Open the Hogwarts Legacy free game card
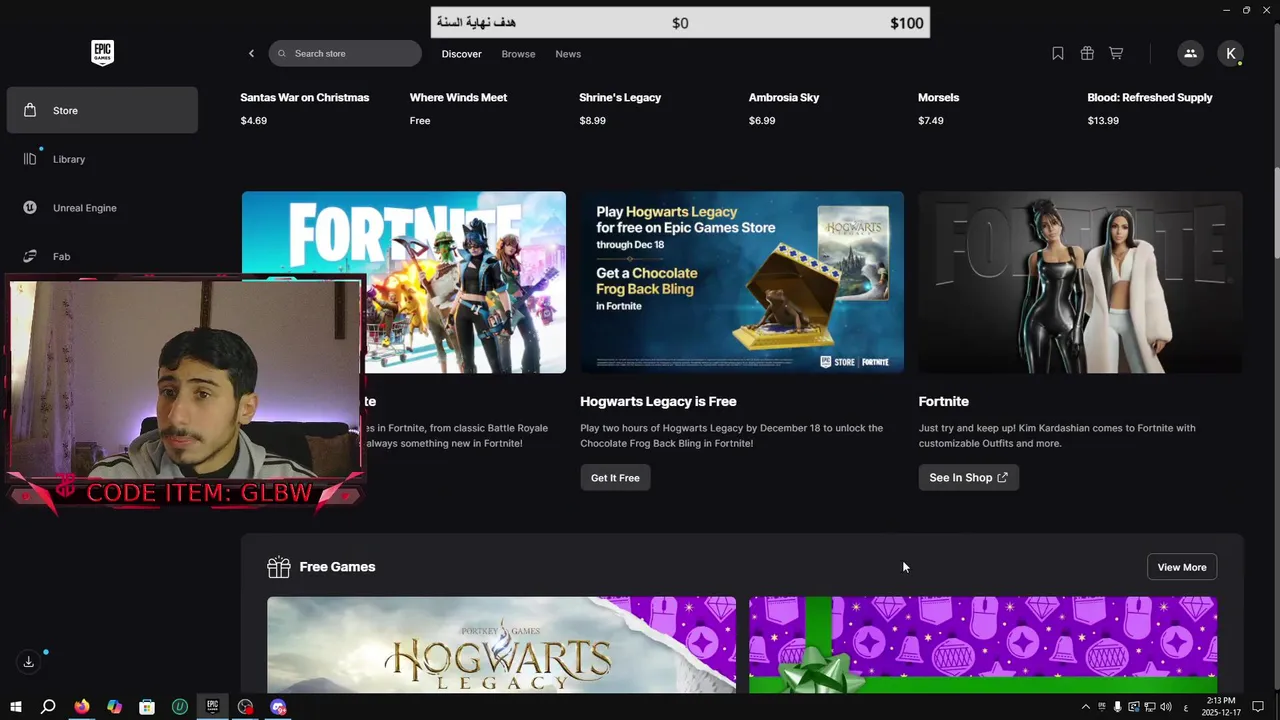The image size is (1280, 720). pos(501,645)
